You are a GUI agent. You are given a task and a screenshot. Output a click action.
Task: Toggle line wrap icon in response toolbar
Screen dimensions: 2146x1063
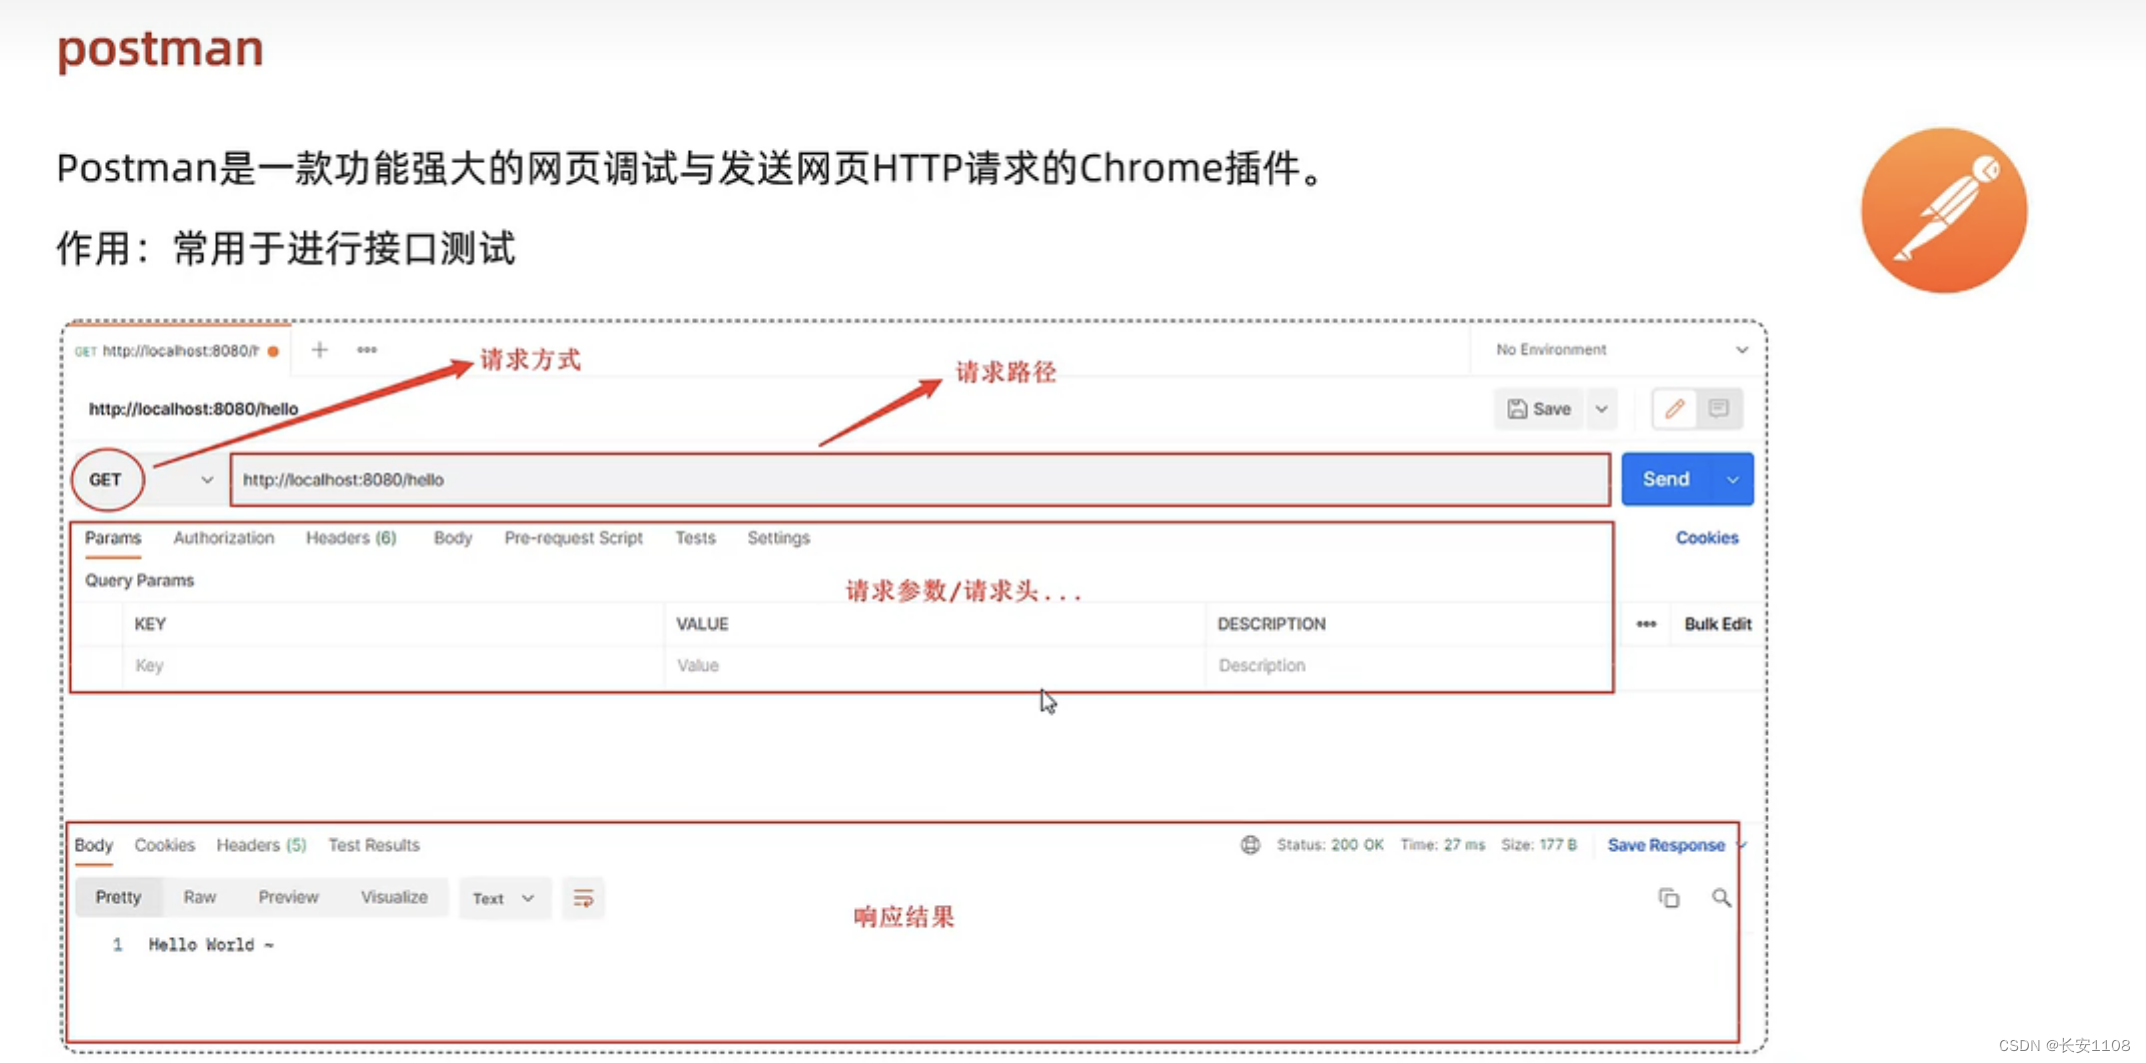583,898
